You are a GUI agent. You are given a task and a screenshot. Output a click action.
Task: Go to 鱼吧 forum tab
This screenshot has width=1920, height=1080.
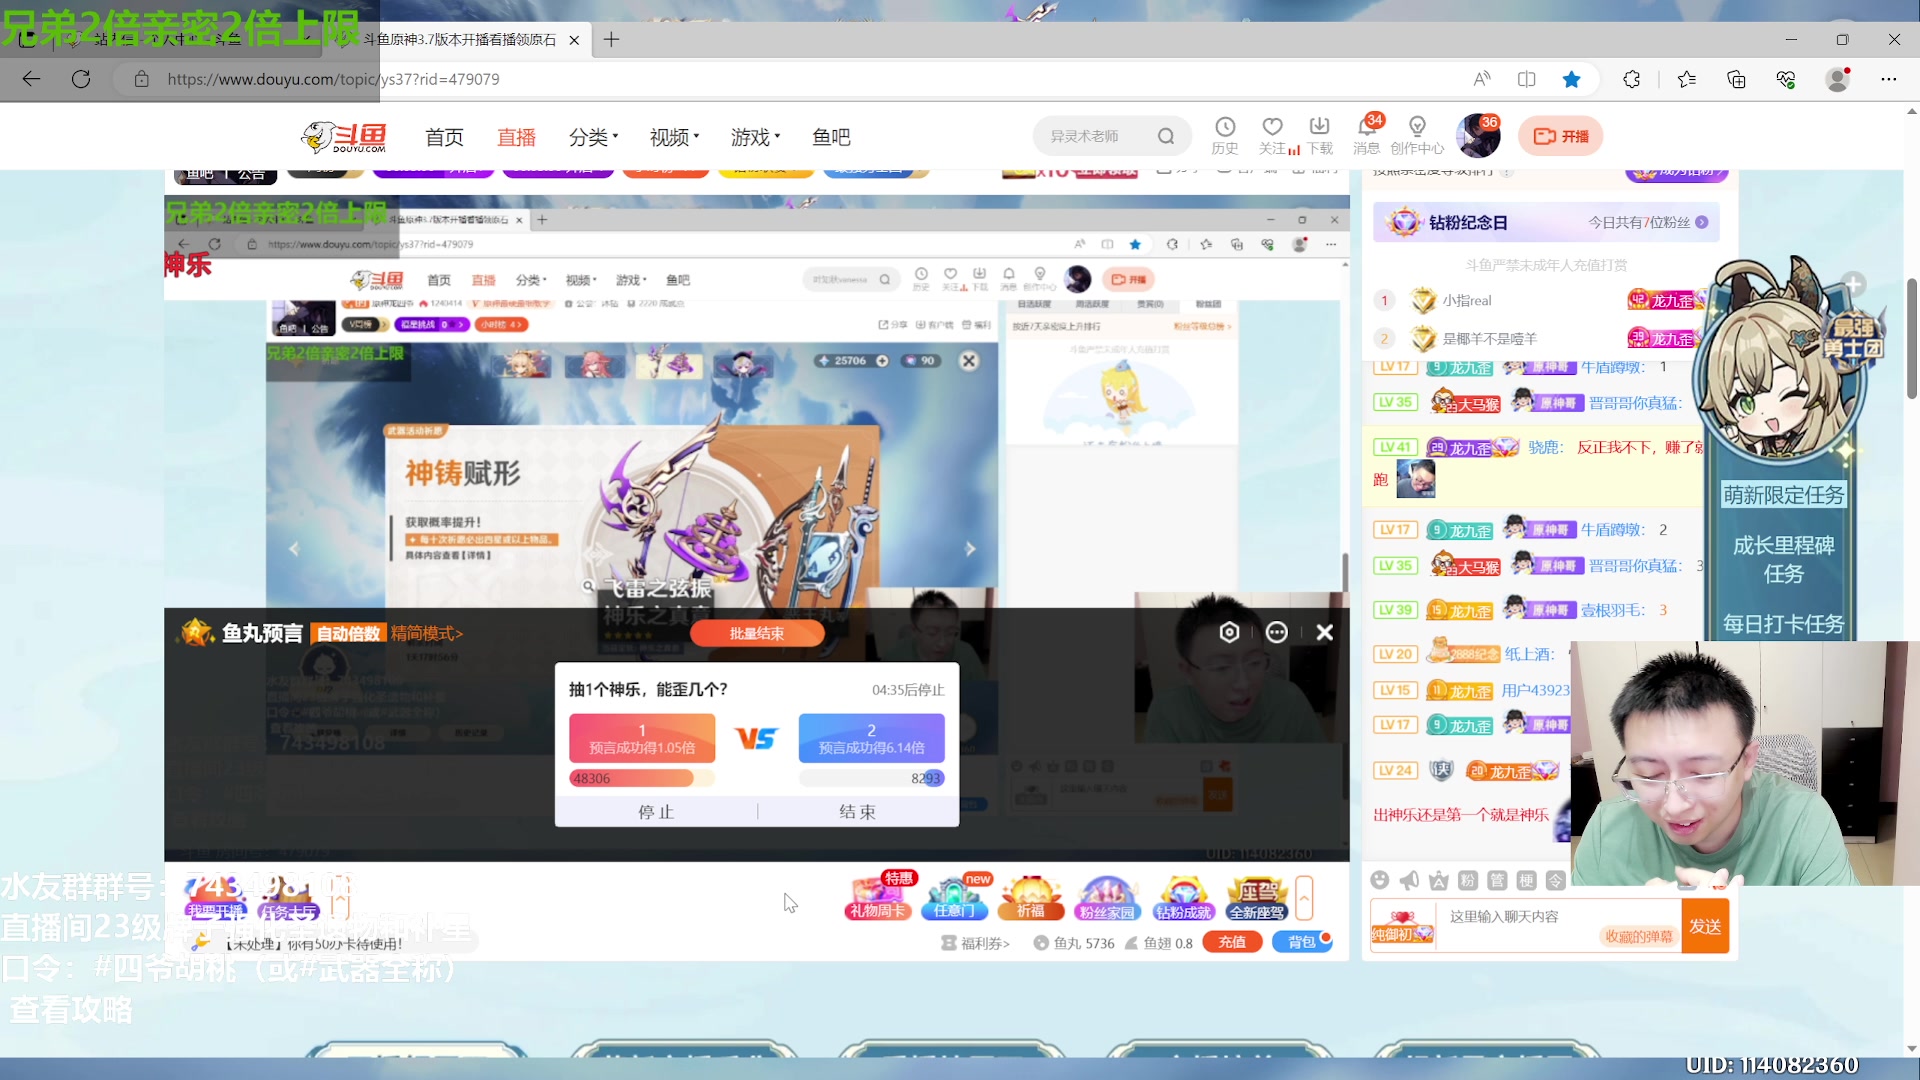point(832,137)
